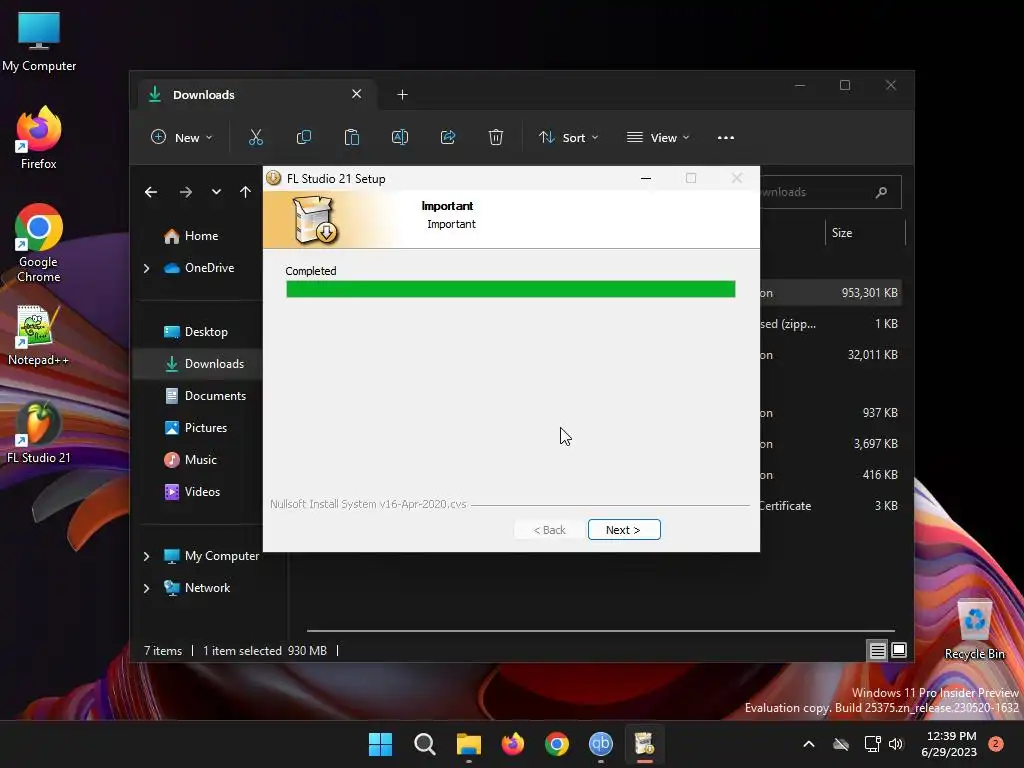Screen dimensions: 1024x768
Task: Select the file row sized 32,011 KB
Action: tap(831, 355)
